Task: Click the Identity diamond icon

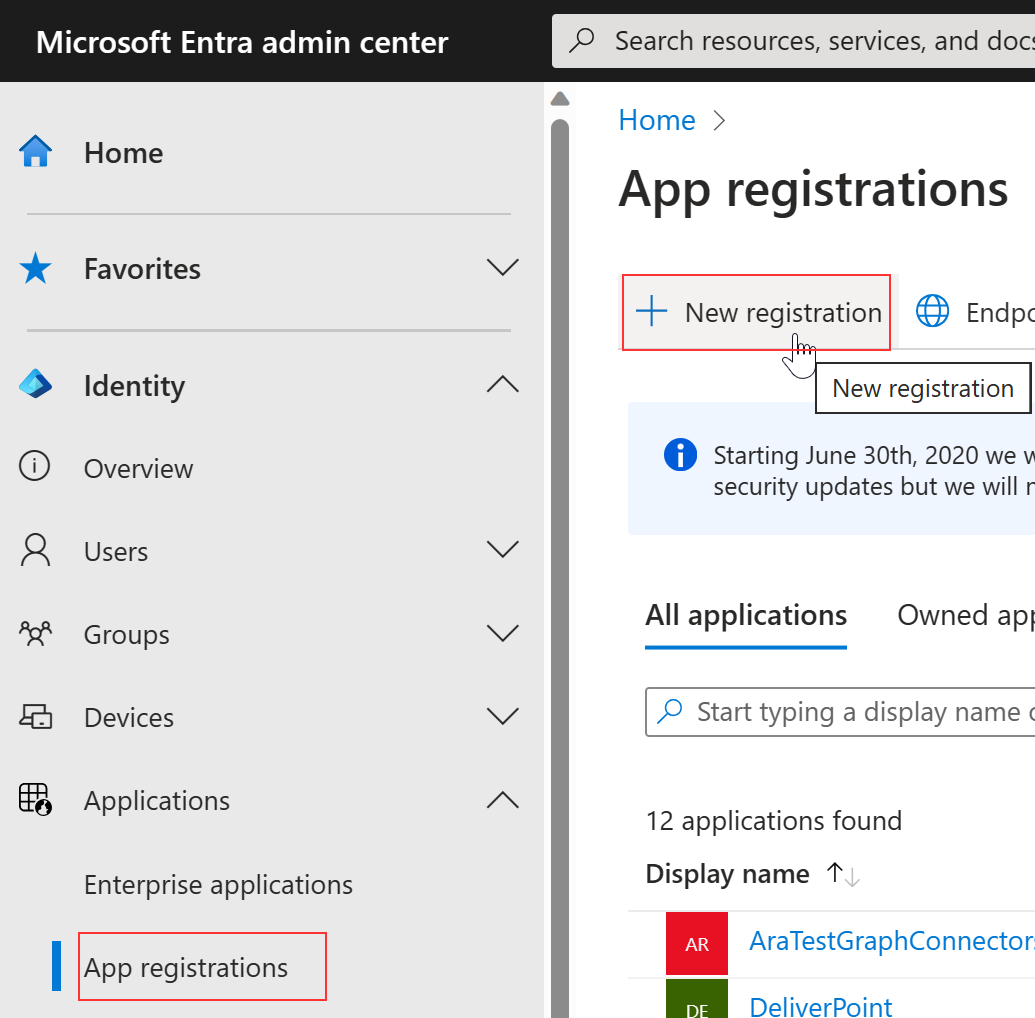Action: (38, 385)
